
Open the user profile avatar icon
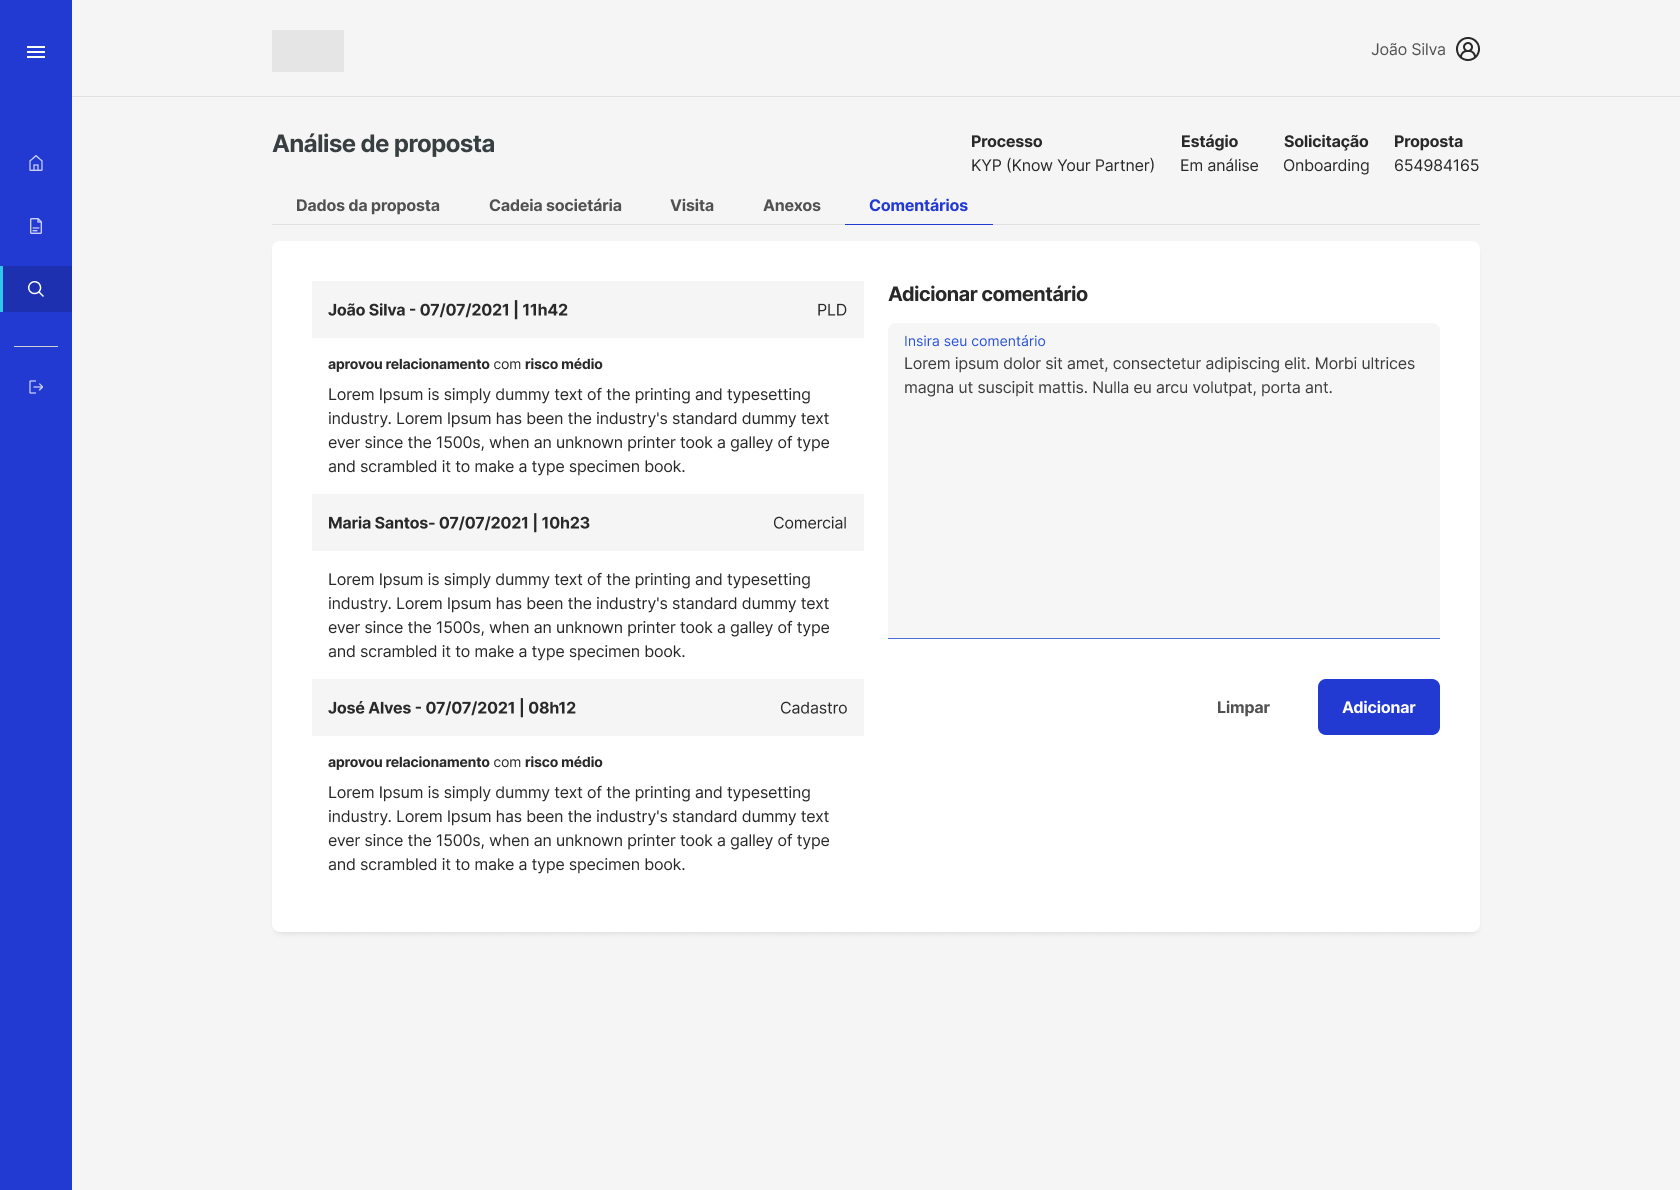(x=1467, y=49)
